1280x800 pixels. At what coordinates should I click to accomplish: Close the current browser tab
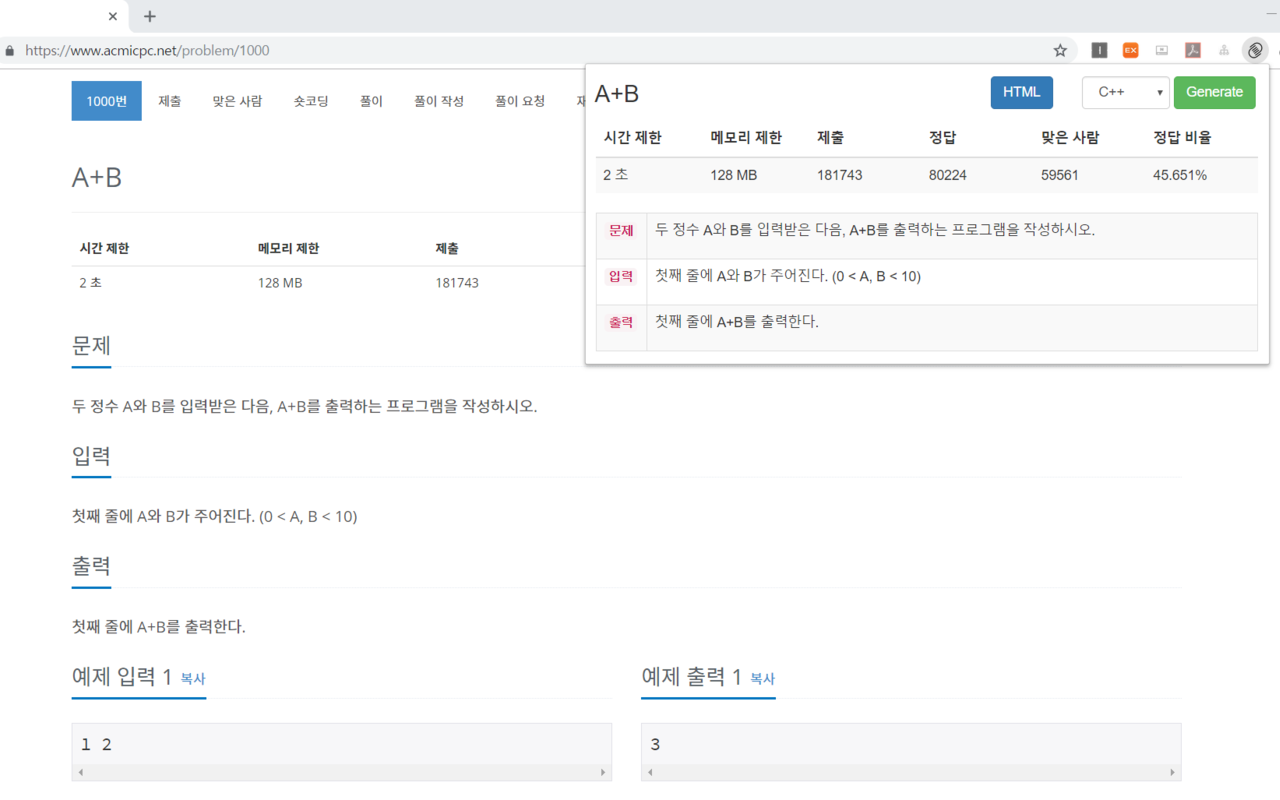tap(113, 16)
